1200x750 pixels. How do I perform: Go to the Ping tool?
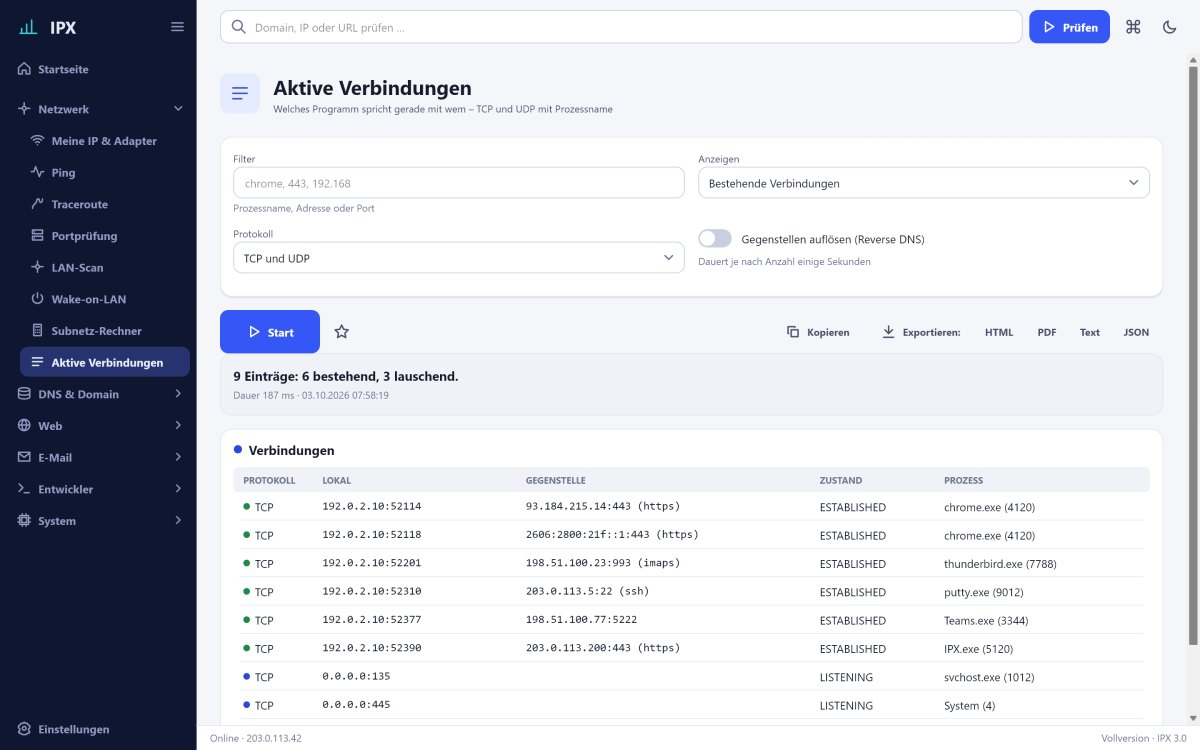coord(105,172)
